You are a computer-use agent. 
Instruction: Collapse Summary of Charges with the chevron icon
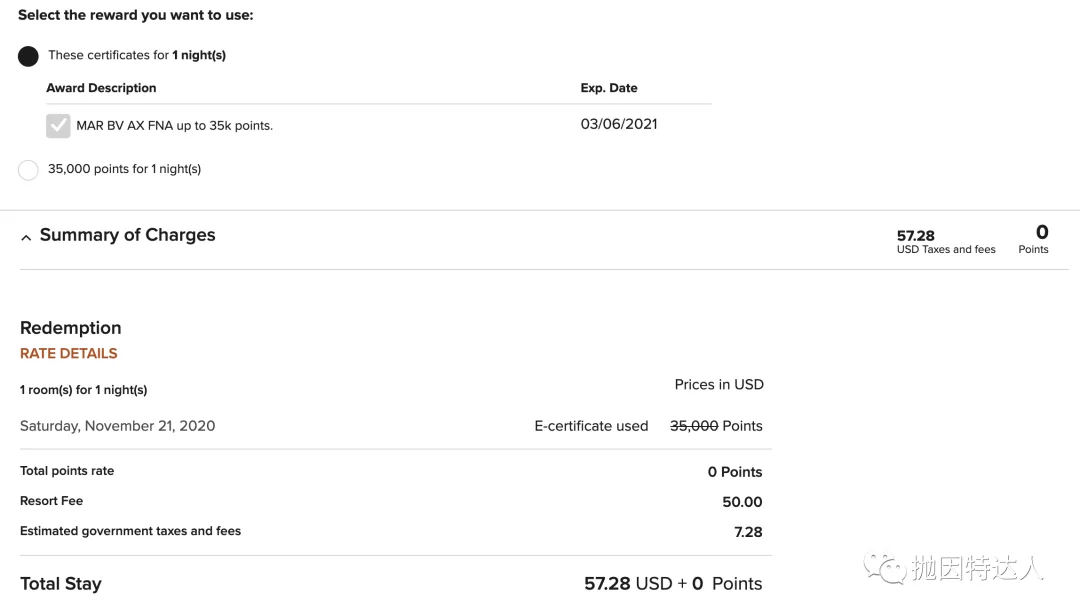(26, 237)
